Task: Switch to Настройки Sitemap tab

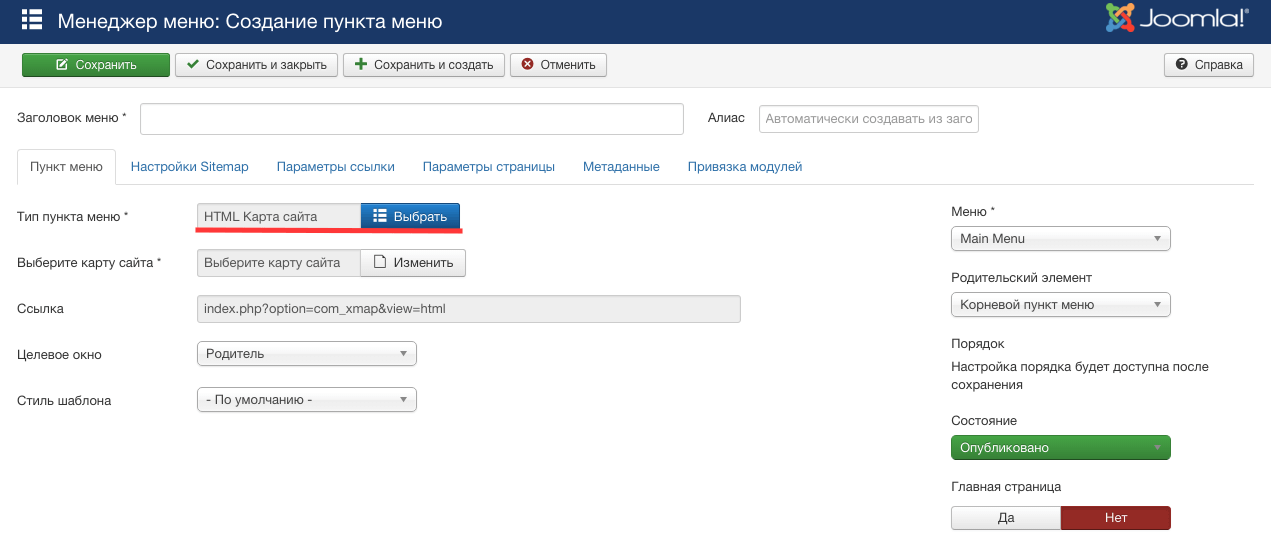Action: point(189,167)
